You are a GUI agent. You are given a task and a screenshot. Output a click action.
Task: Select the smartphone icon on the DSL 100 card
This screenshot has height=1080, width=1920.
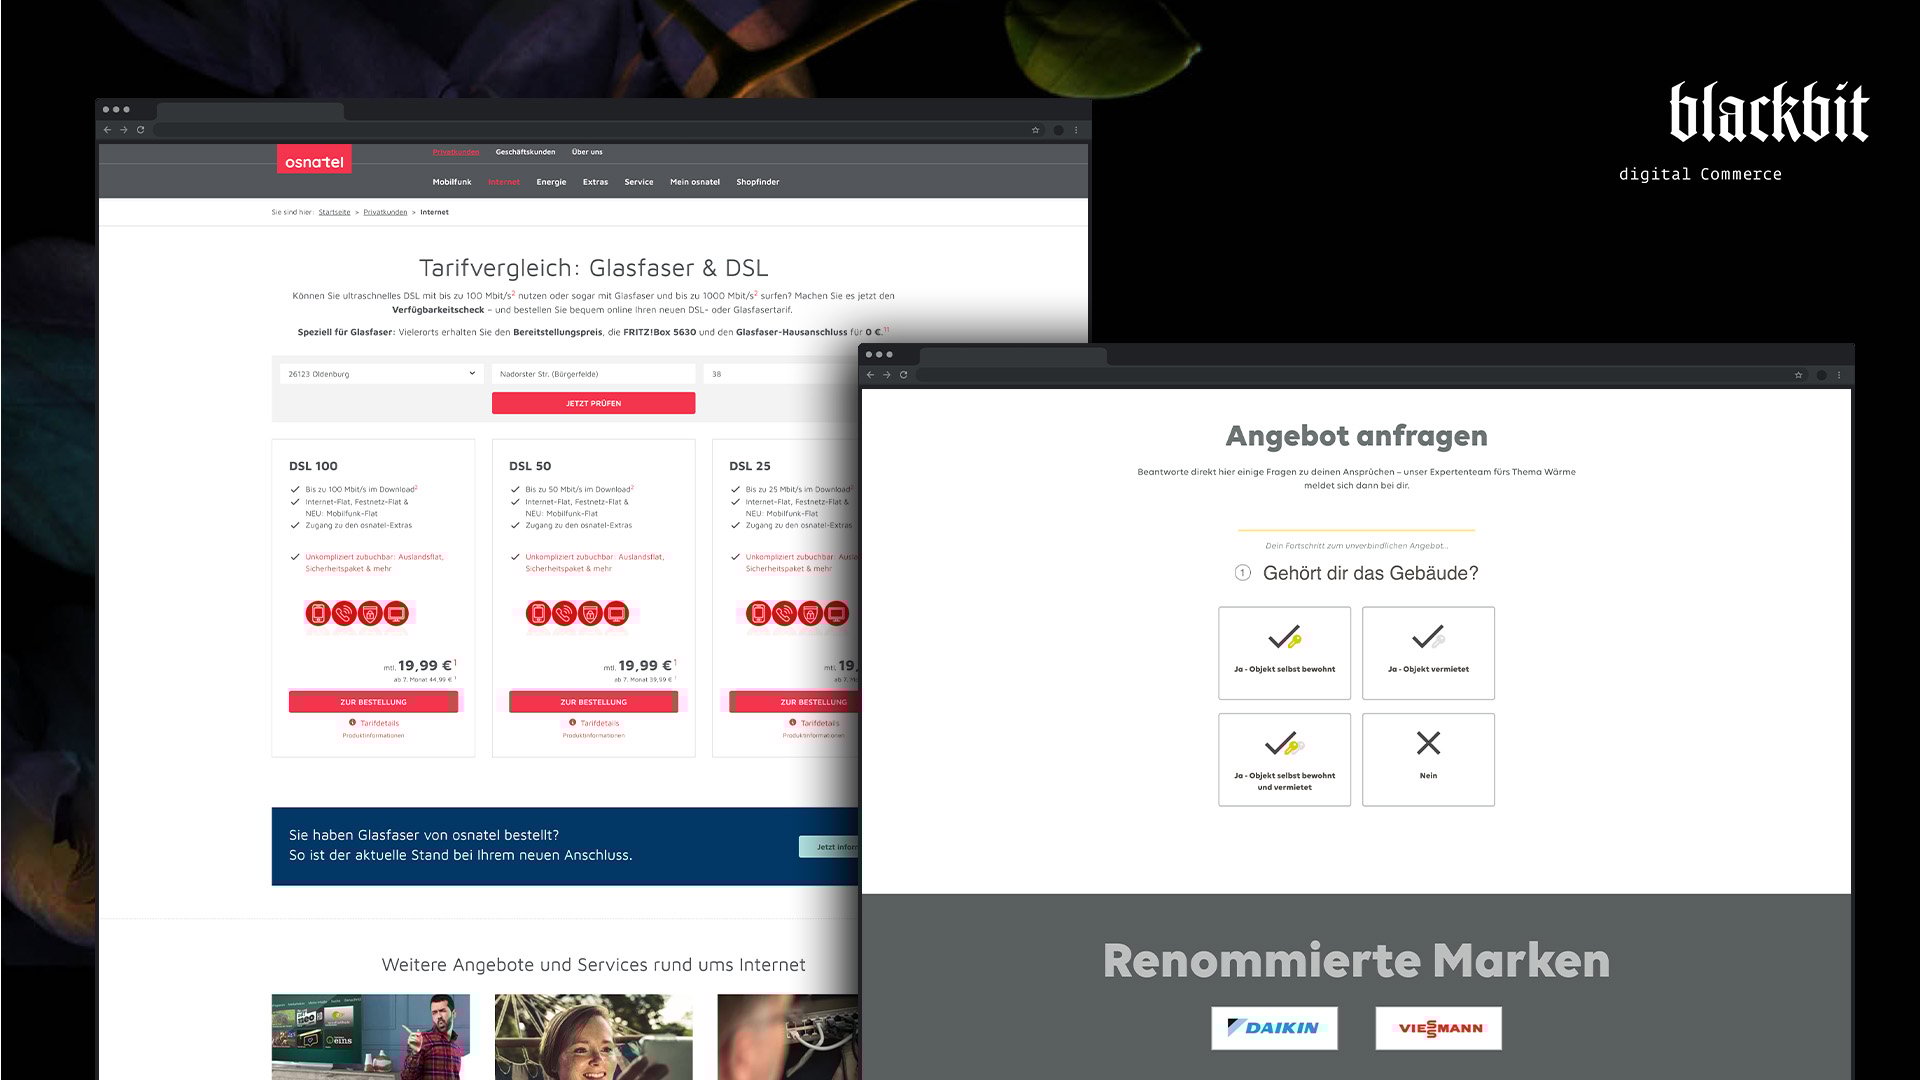pyautogui.click(x=317, y=613)
